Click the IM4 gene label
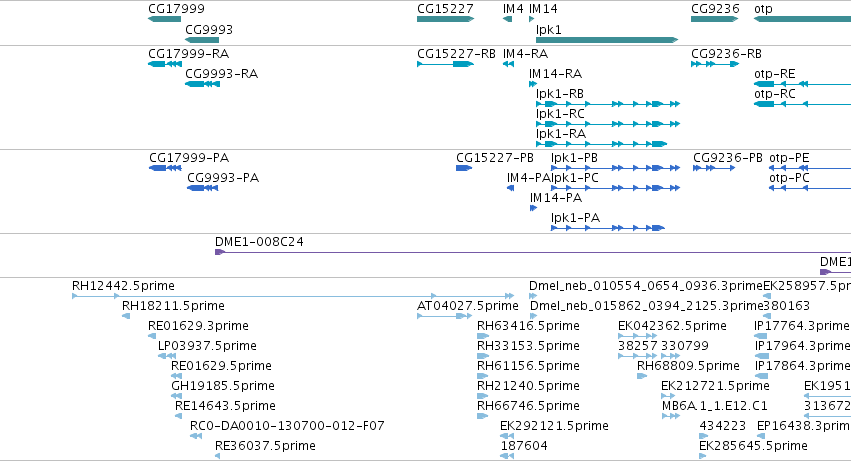Viewport: 851px width, 461px height. (x=513, y=9)
